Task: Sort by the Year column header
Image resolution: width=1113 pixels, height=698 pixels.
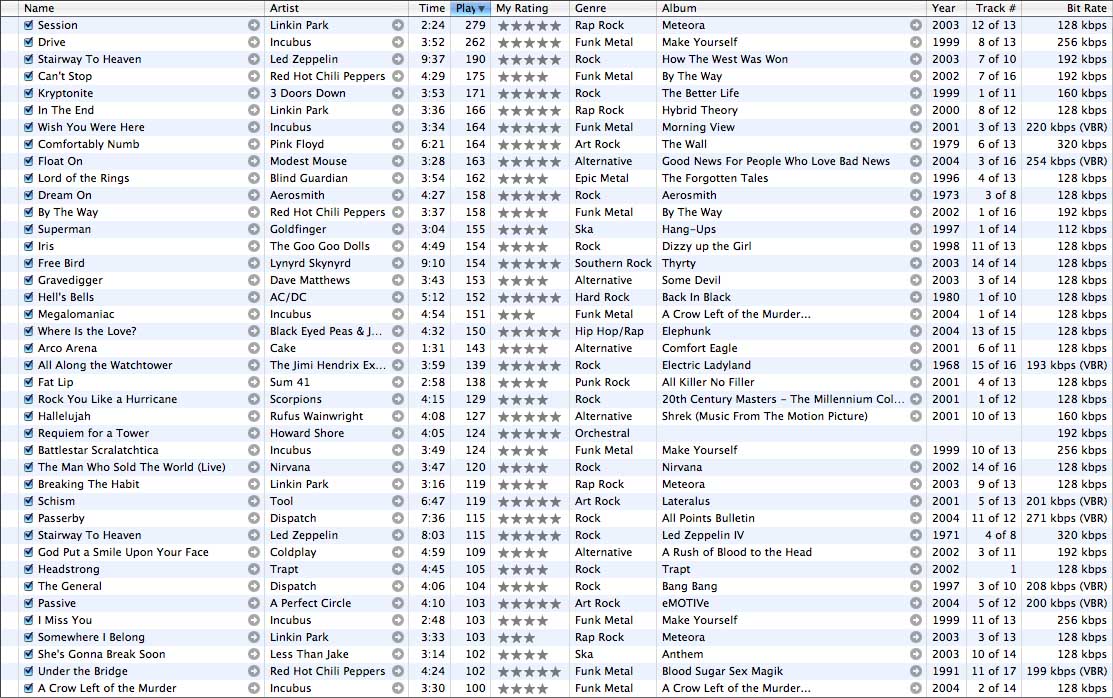Action: (945, 8)
